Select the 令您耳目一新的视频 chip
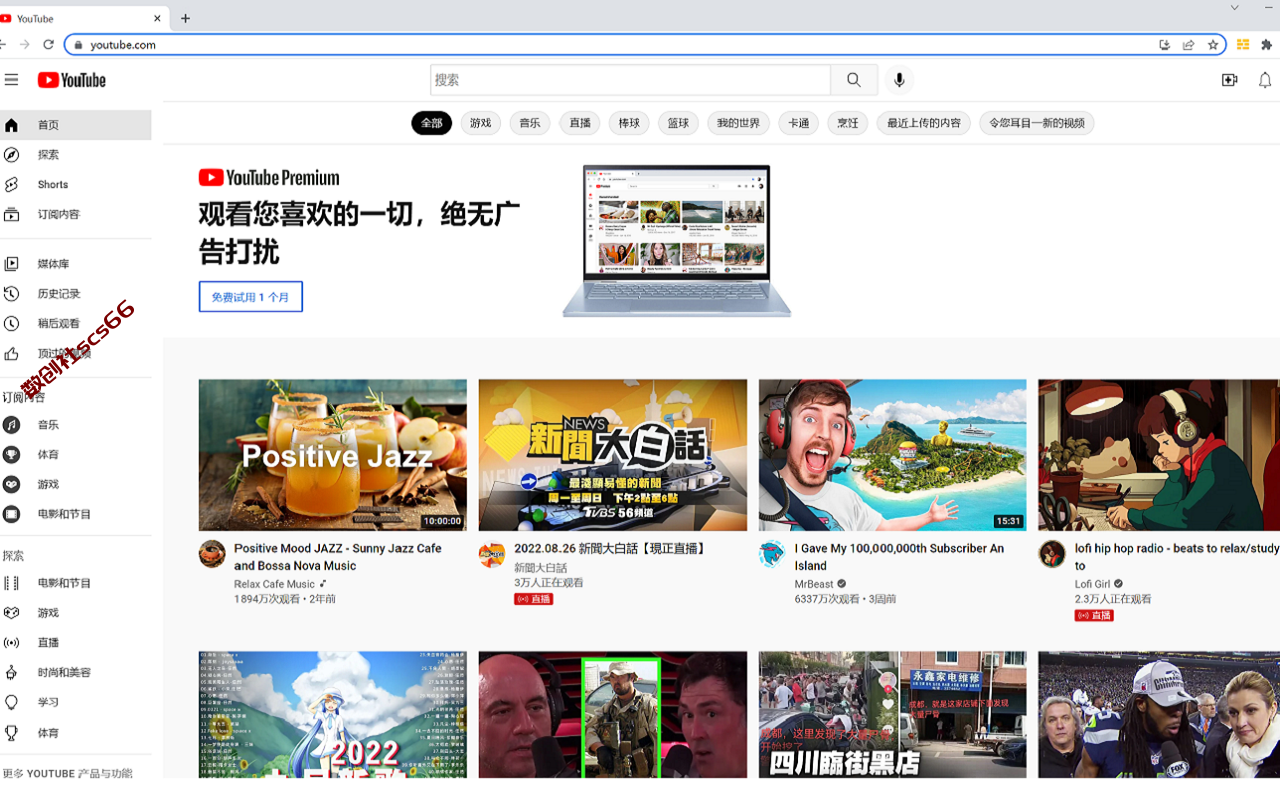The height and width of the screenshot is (800, 1280). click(x=1037, y=123)
